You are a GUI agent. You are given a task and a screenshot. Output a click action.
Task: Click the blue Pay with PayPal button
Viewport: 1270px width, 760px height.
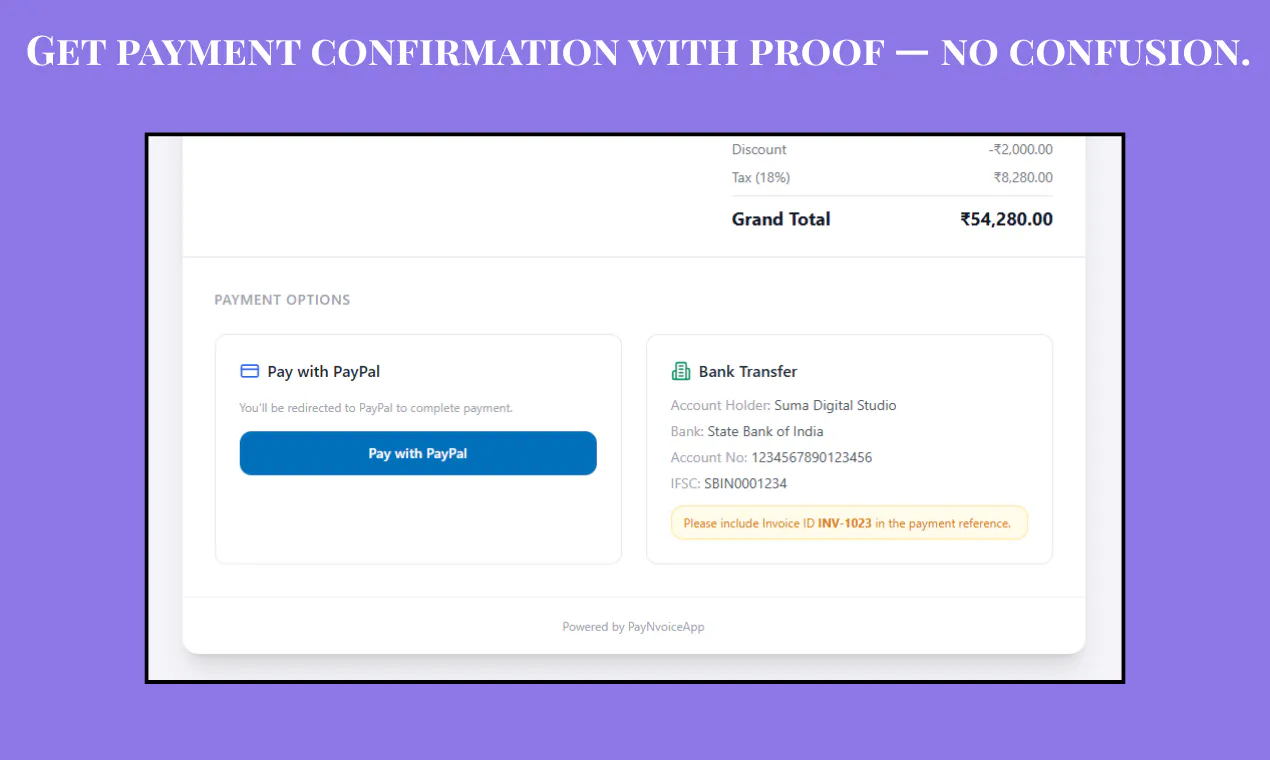[418, 453]
